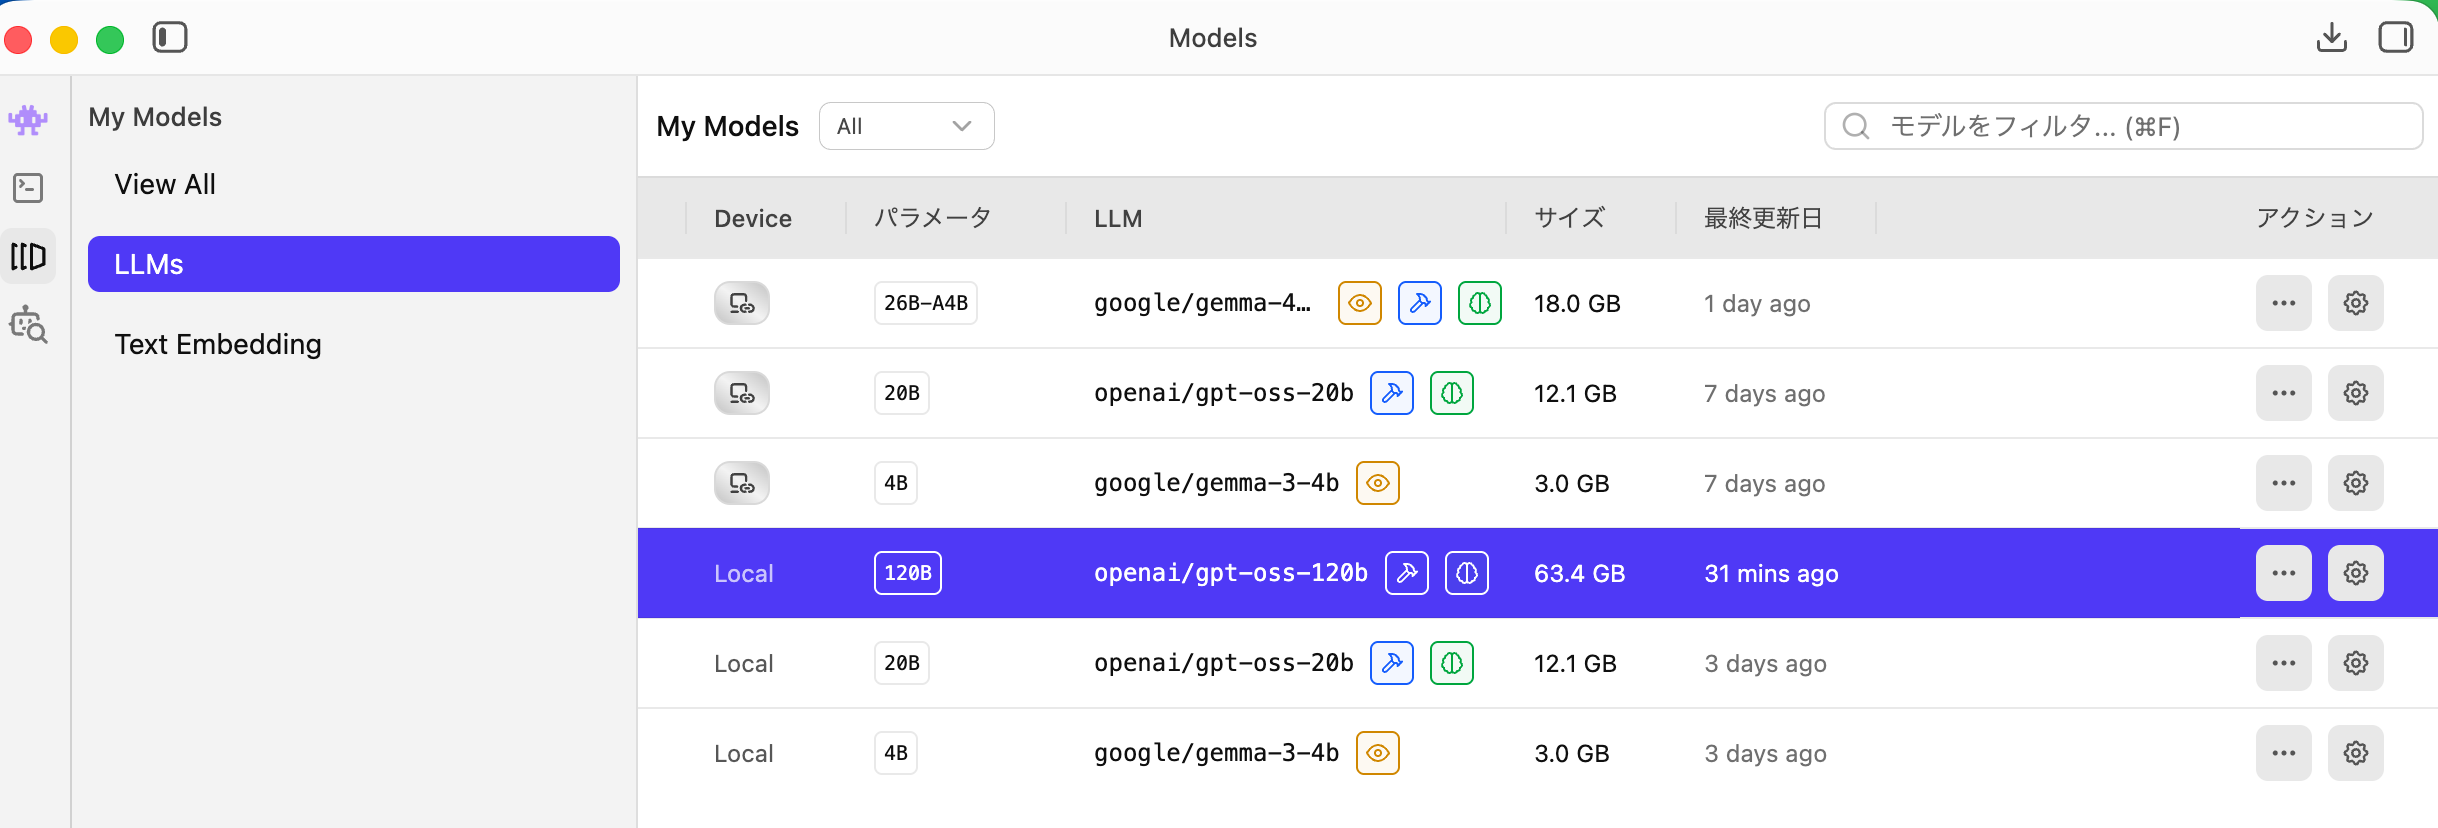
Task: Click View All in My Models
Action: 165,184
